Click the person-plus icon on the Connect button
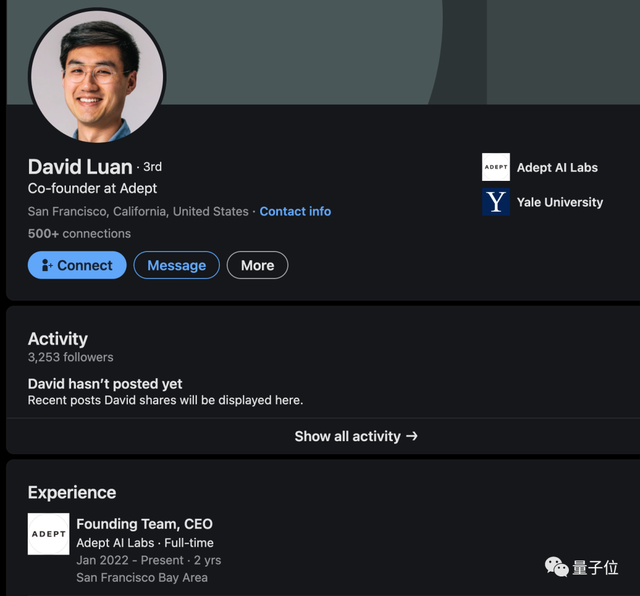Viewport: 640px width, 596px height. coord(46,265)
